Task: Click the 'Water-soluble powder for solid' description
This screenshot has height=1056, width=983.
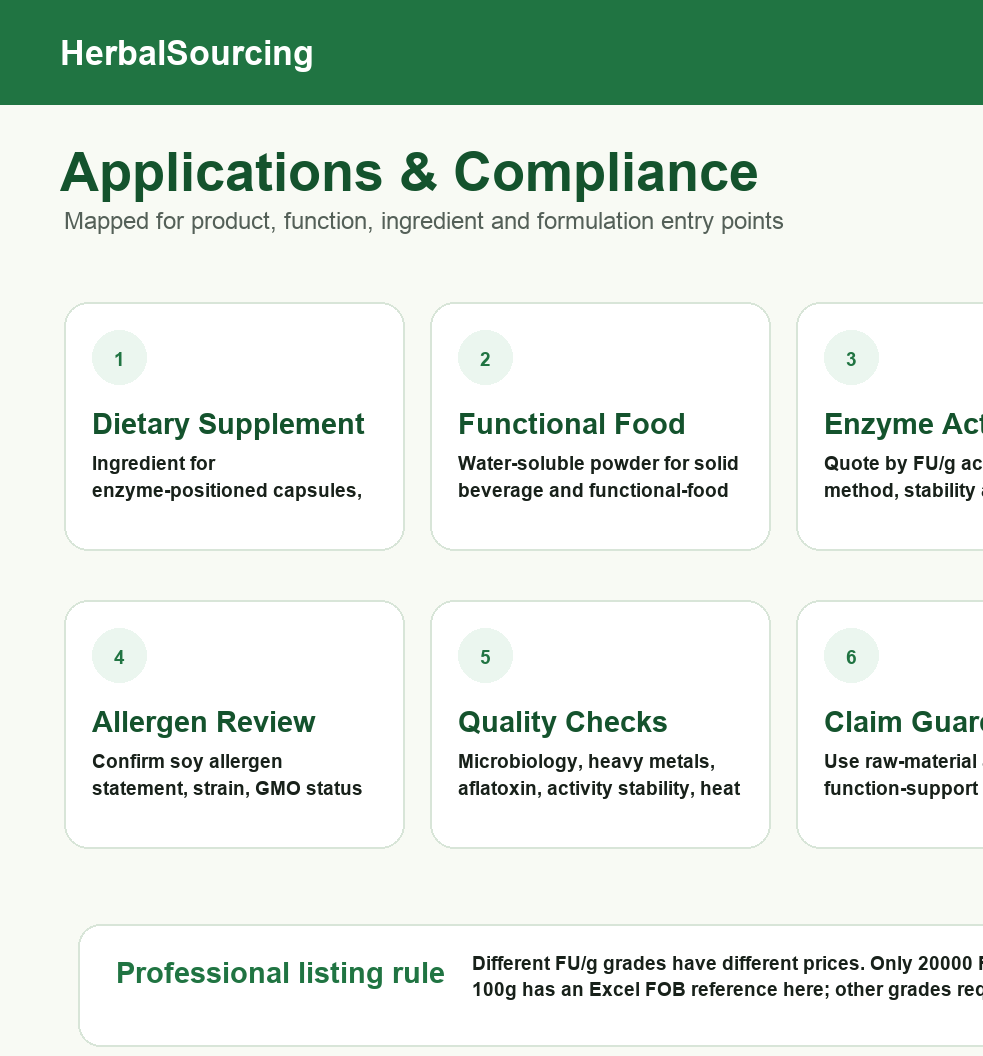Action: point(598,477)
